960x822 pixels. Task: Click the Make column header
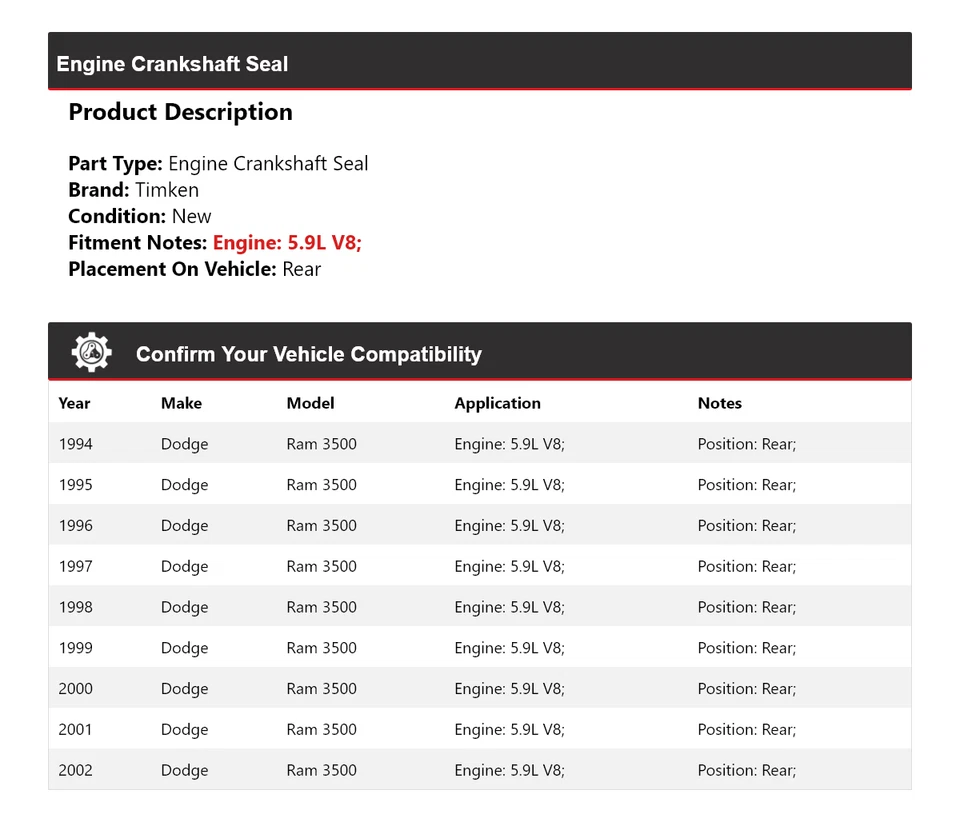click(181, 403)
